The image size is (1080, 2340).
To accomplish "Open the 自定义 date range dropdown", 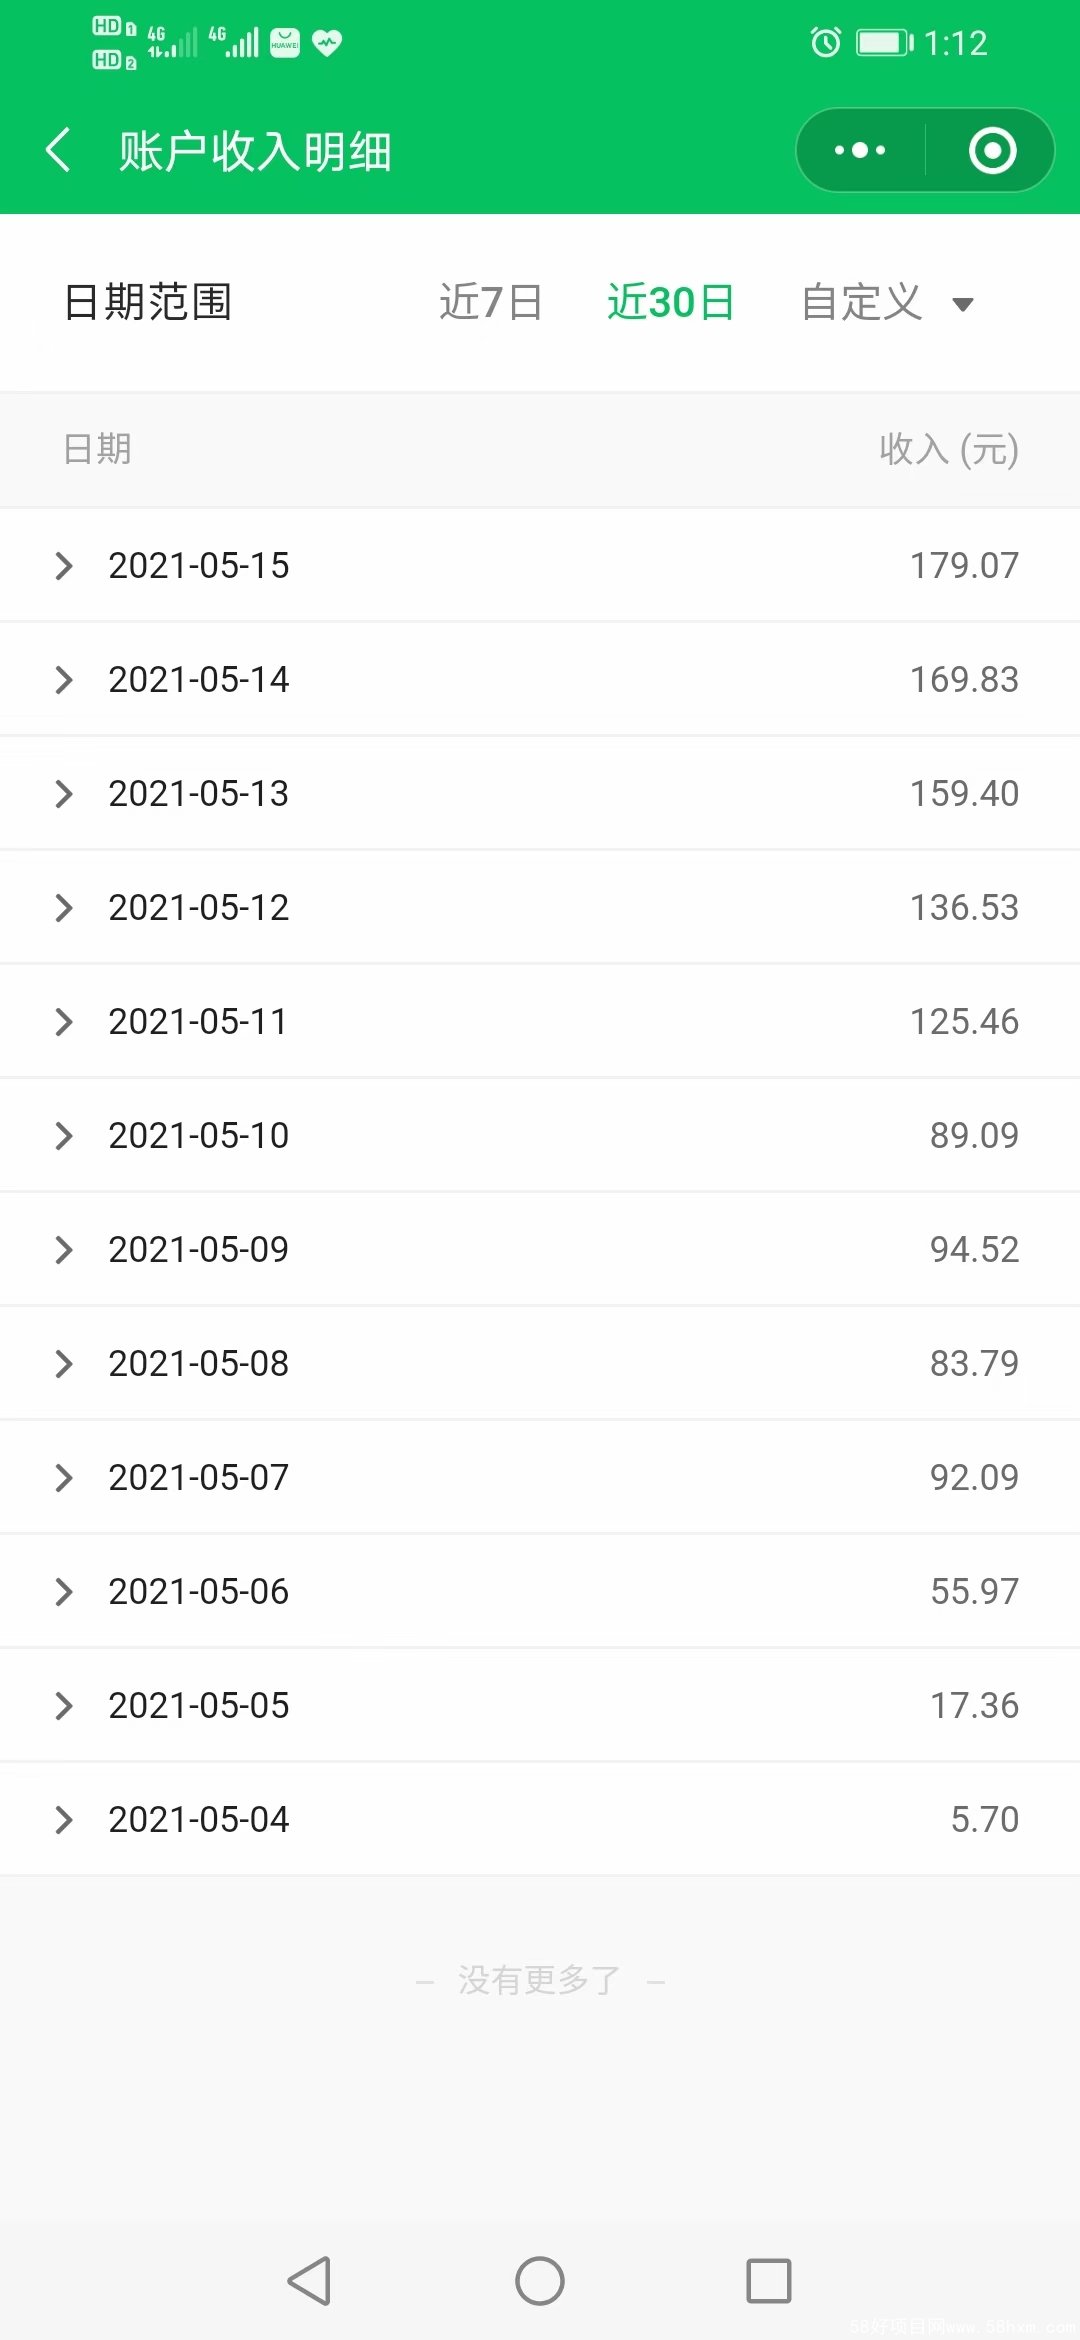I will click(x=887, y=302).
